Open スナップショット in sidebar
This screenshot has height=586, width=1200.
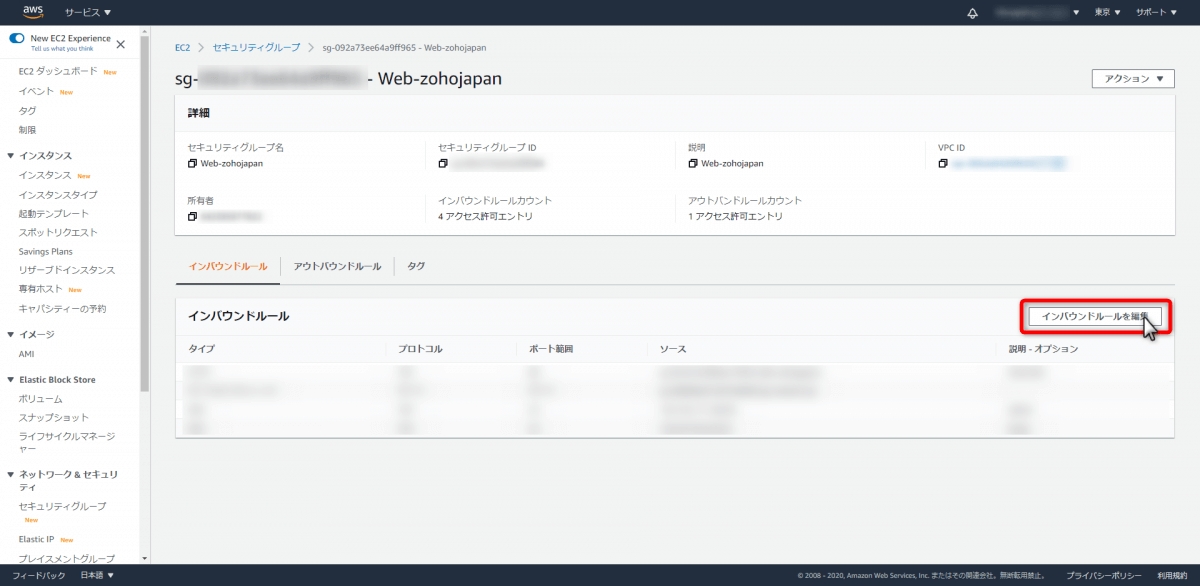click(x=53, y=418)
